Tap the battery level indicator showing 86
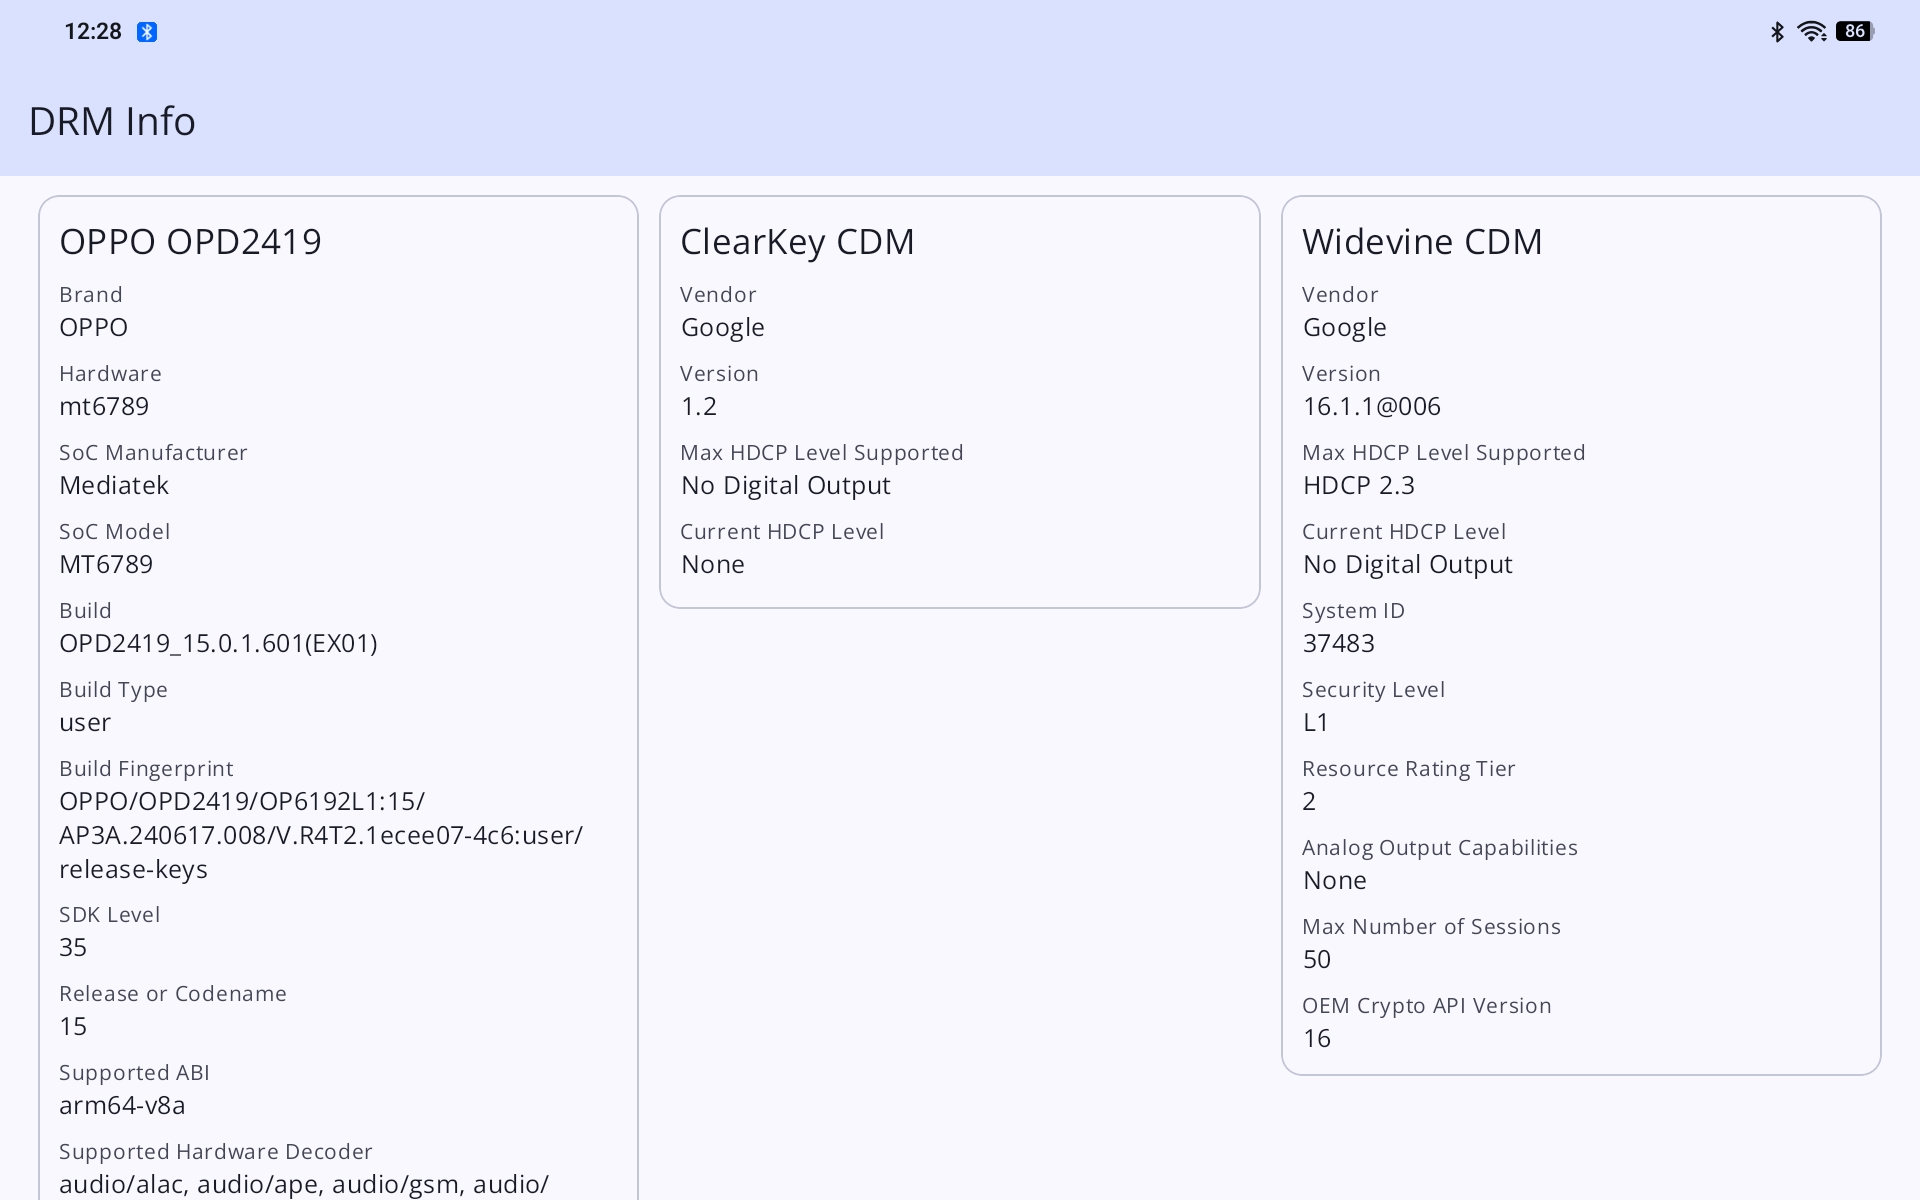 pos(1855,32)
